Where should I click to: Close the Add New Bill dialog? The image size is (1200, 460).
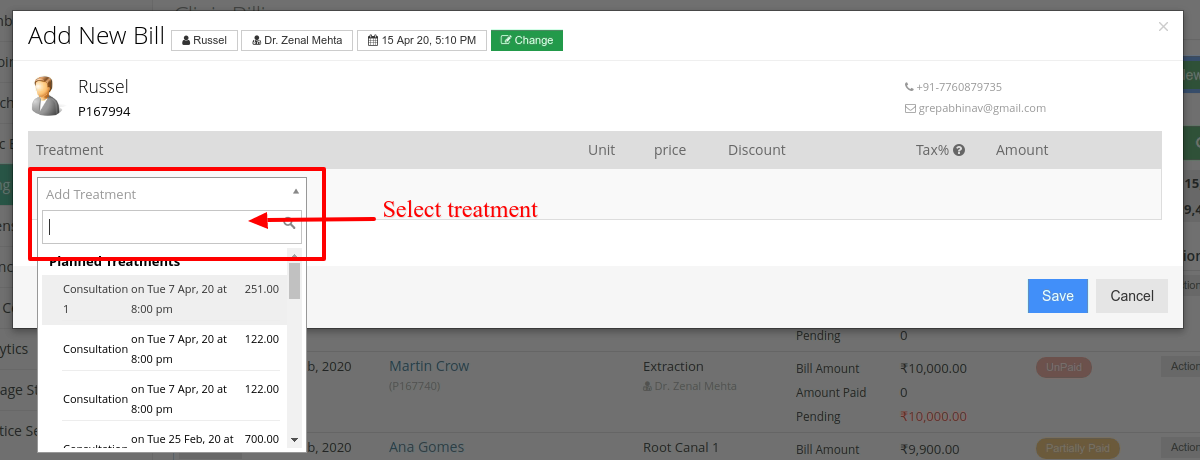pos(1163,27)
